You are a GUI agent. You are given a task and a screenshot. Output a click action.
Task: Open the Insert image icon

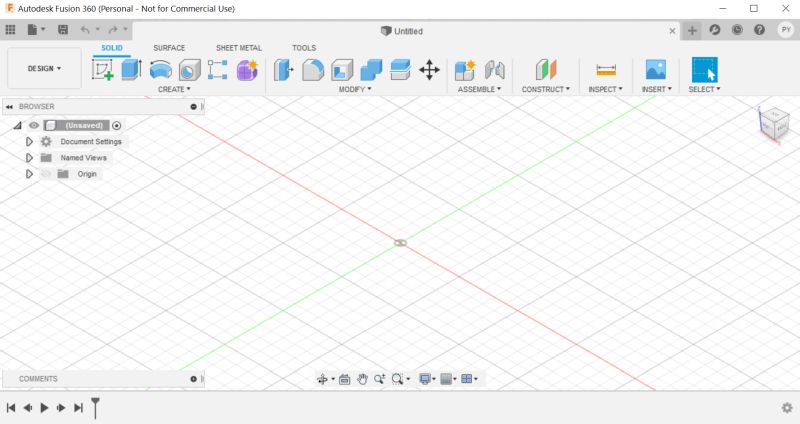pos(655,70)
